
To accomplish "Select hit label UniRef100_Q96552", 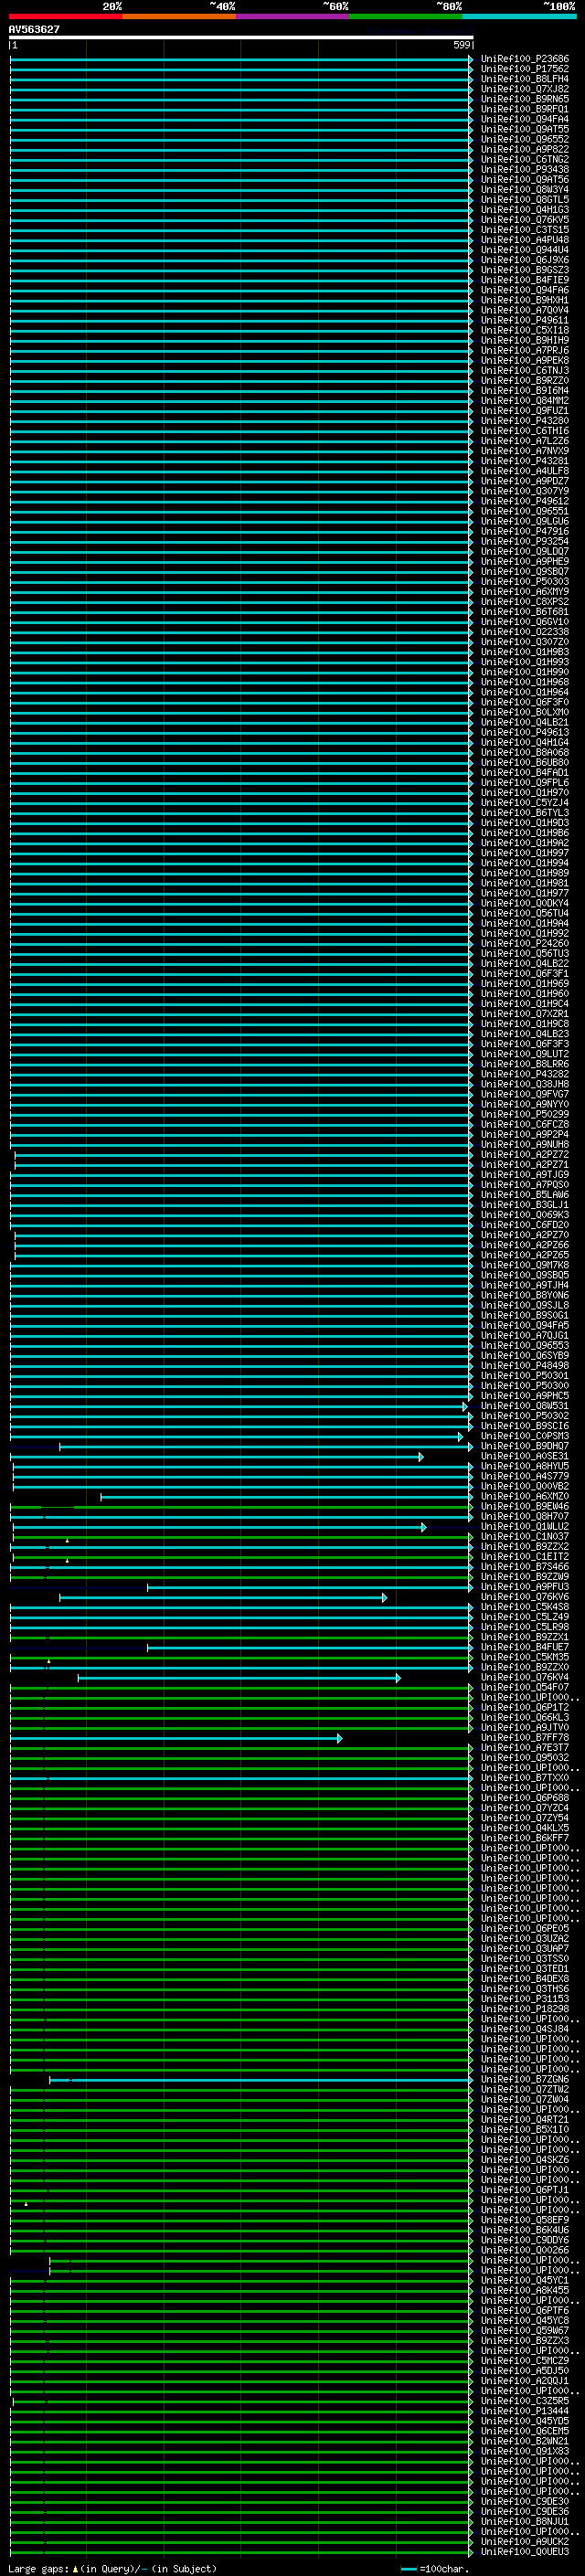I will [x=524, y=139].
